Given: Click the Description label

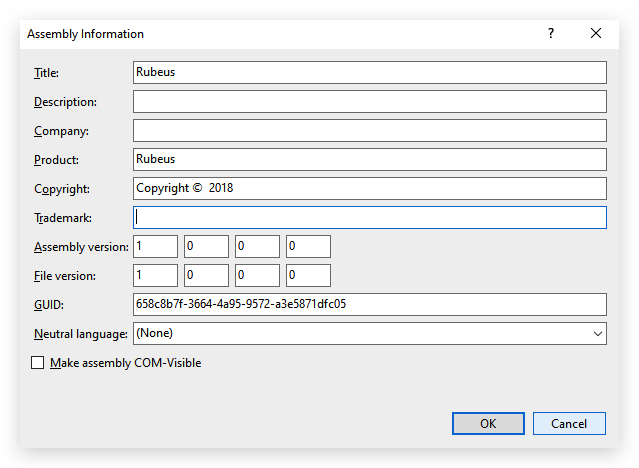Looking at the screenshot, I should tap(66, 102).
